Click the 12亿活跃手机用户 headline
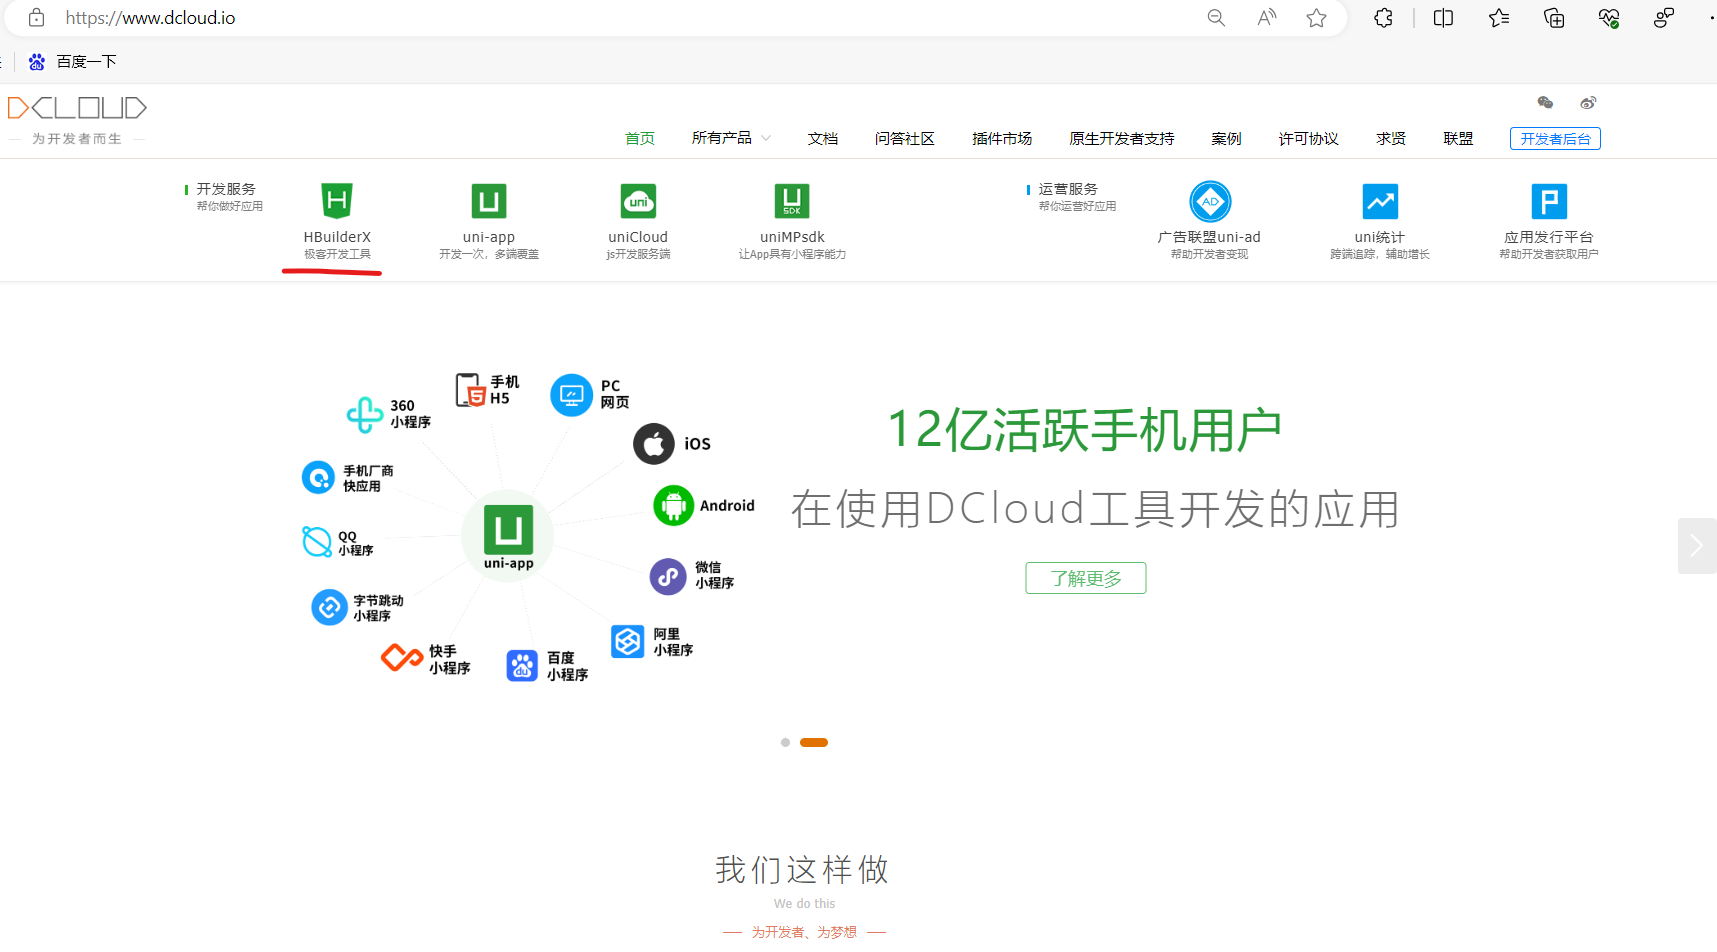Screen dimensions: 1717x952 click(1085, 430)
